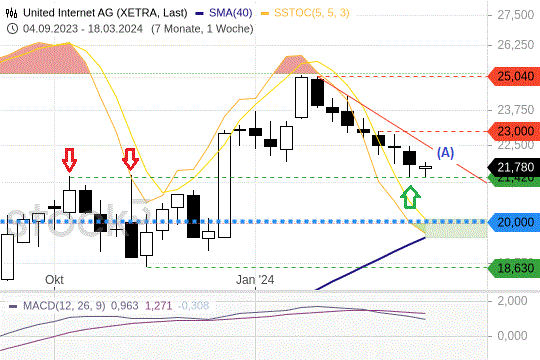The height and width of the screenshot is (360, 540).
Task: Open the 04.09.2023 - 18.03.2024 date range
Action: pyautogui.click(x=83, y=29)
